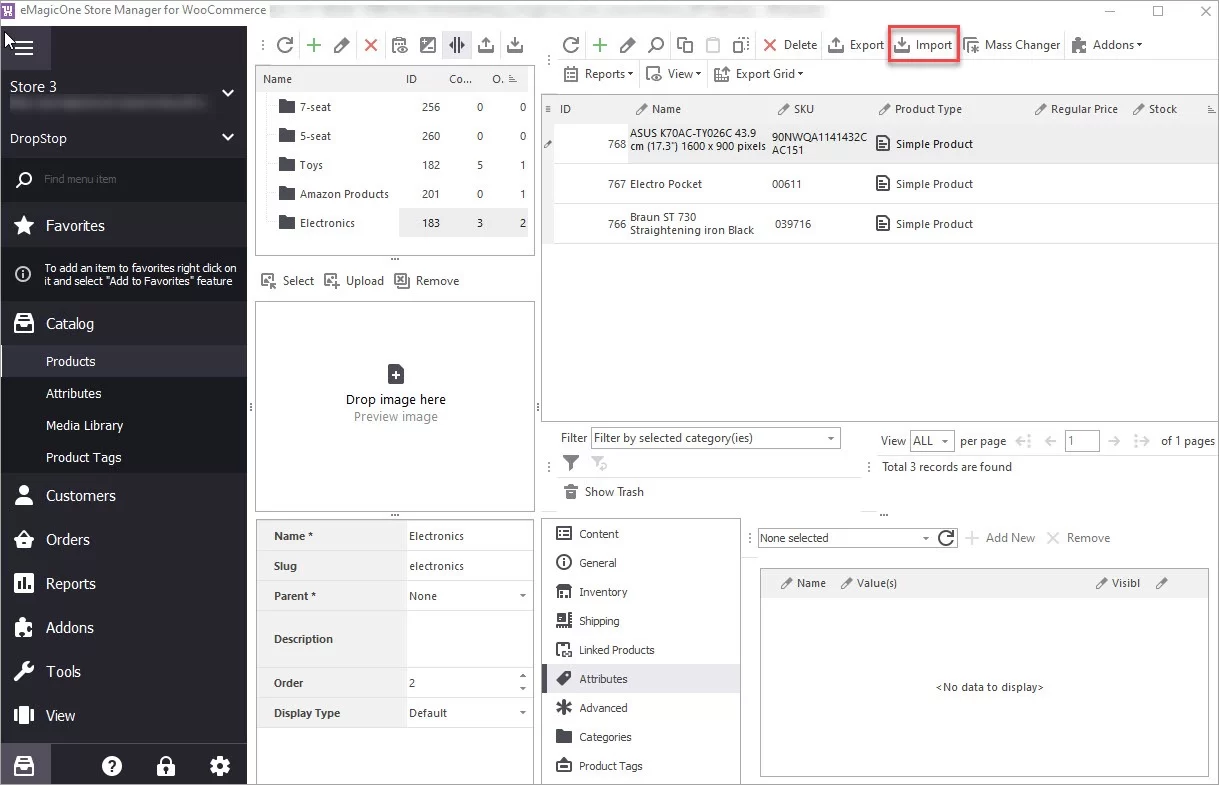1219x785 pixels.
Task: Increment the category Order value with stepper arrow
Action: click(x=521, y=677)
